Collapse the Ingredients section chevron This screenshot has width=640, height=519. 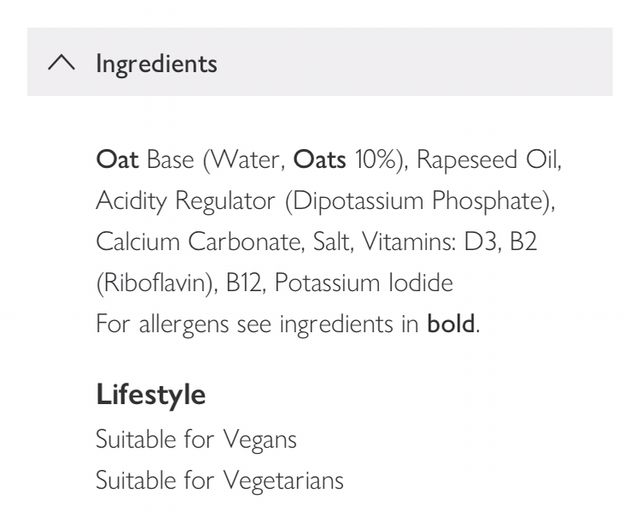click(x=61, y=63)
